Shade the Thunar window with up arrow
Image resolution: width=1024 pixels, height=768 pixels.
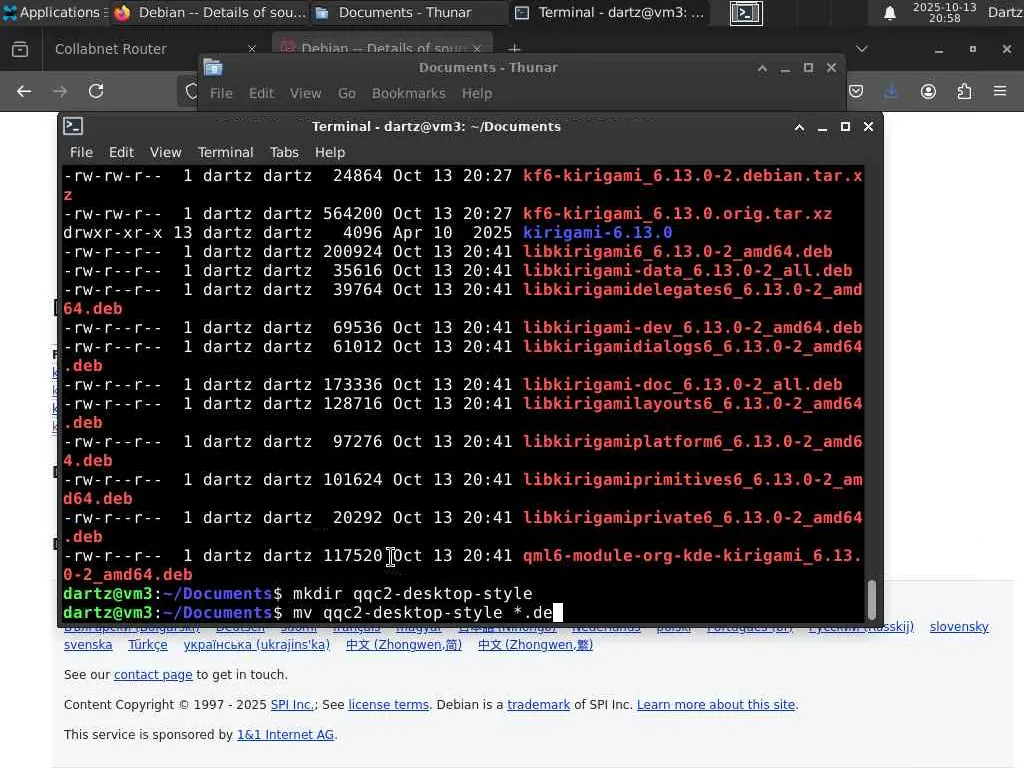pos(762,68)
